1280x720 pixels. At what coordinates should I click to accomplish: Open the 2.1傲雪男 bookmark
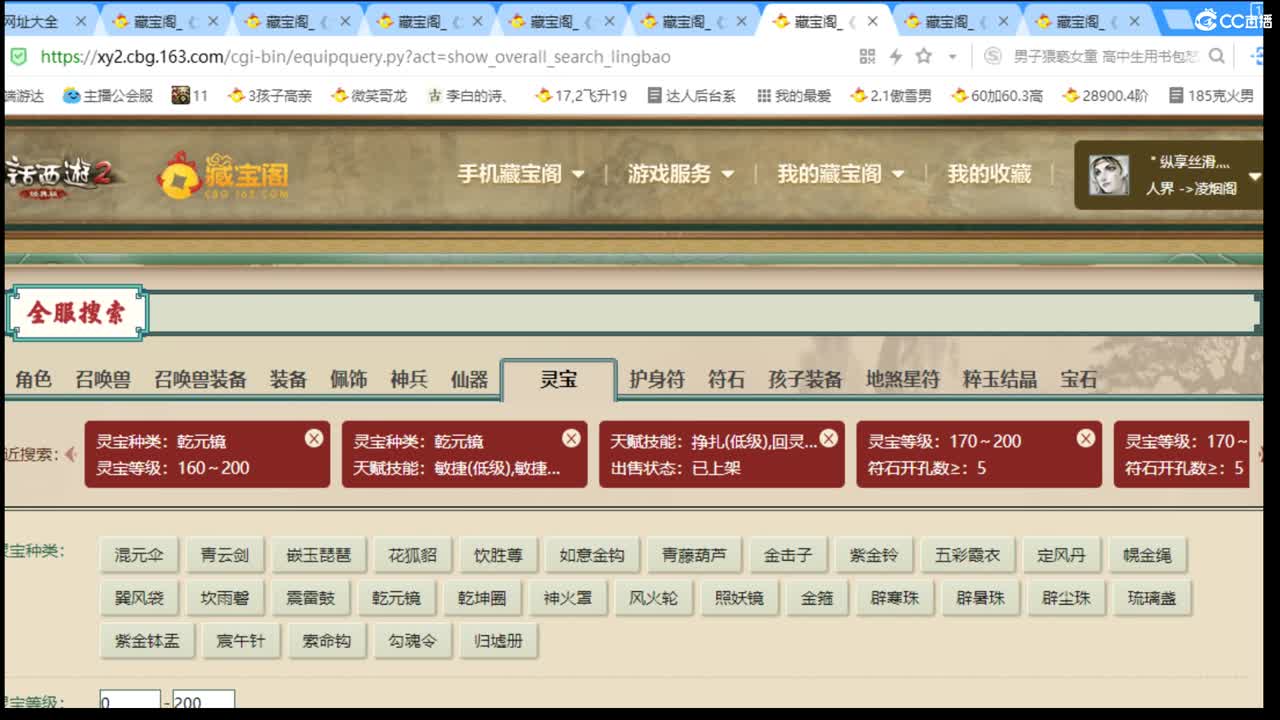[891, 96]
